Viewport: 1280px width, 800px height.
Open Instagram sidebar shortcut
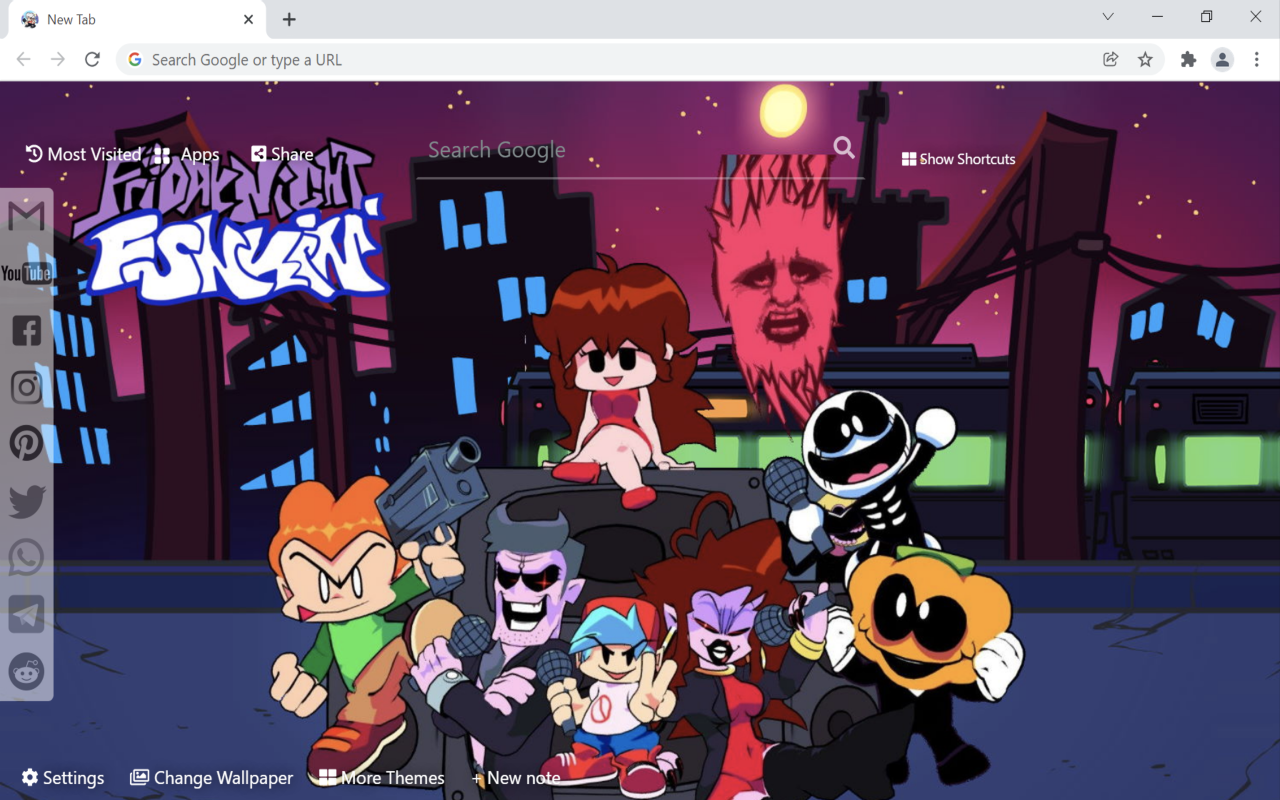[x=27, y=387]
